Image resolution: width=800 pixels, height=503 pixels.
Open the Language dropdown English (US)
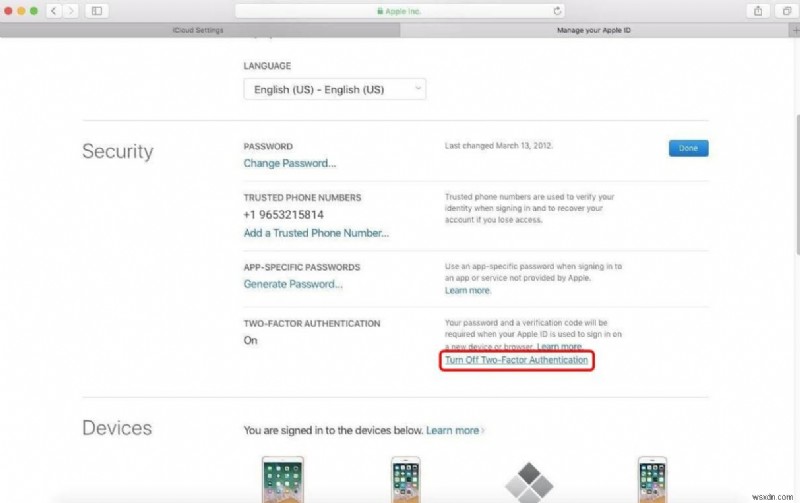335,89
